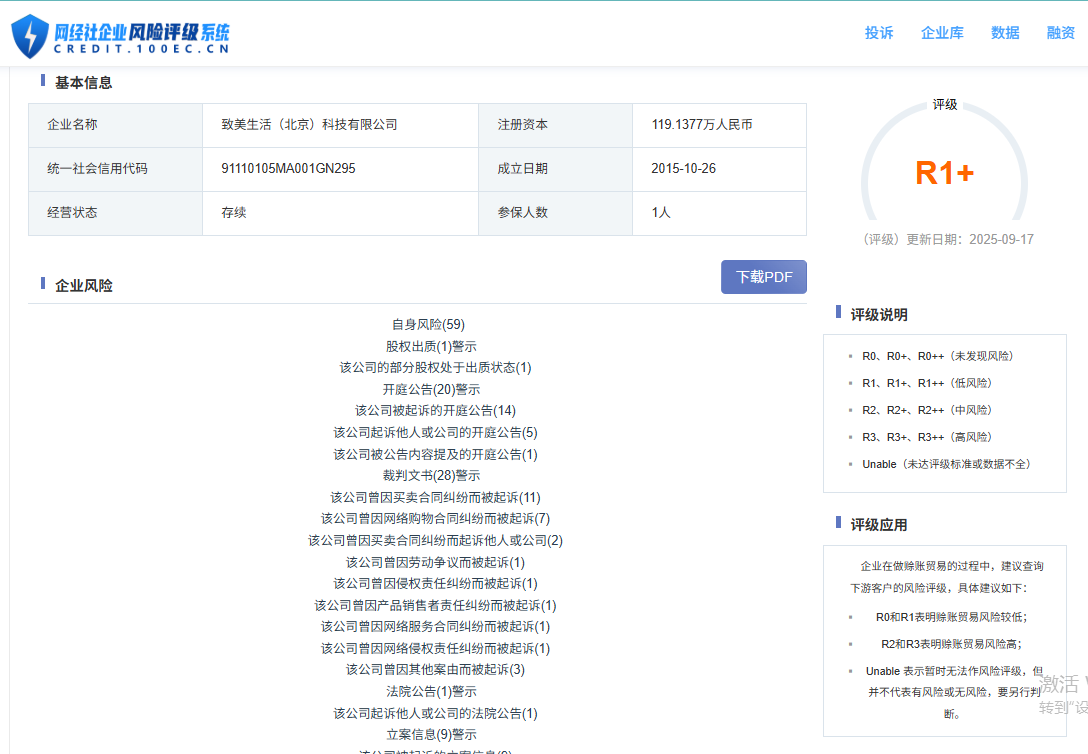Image resolution: width=1088 pixels, height=754 pixels.
Task: Click 该公司起诉他人或公司的法院公告(1) row
Action: [435, 714]
